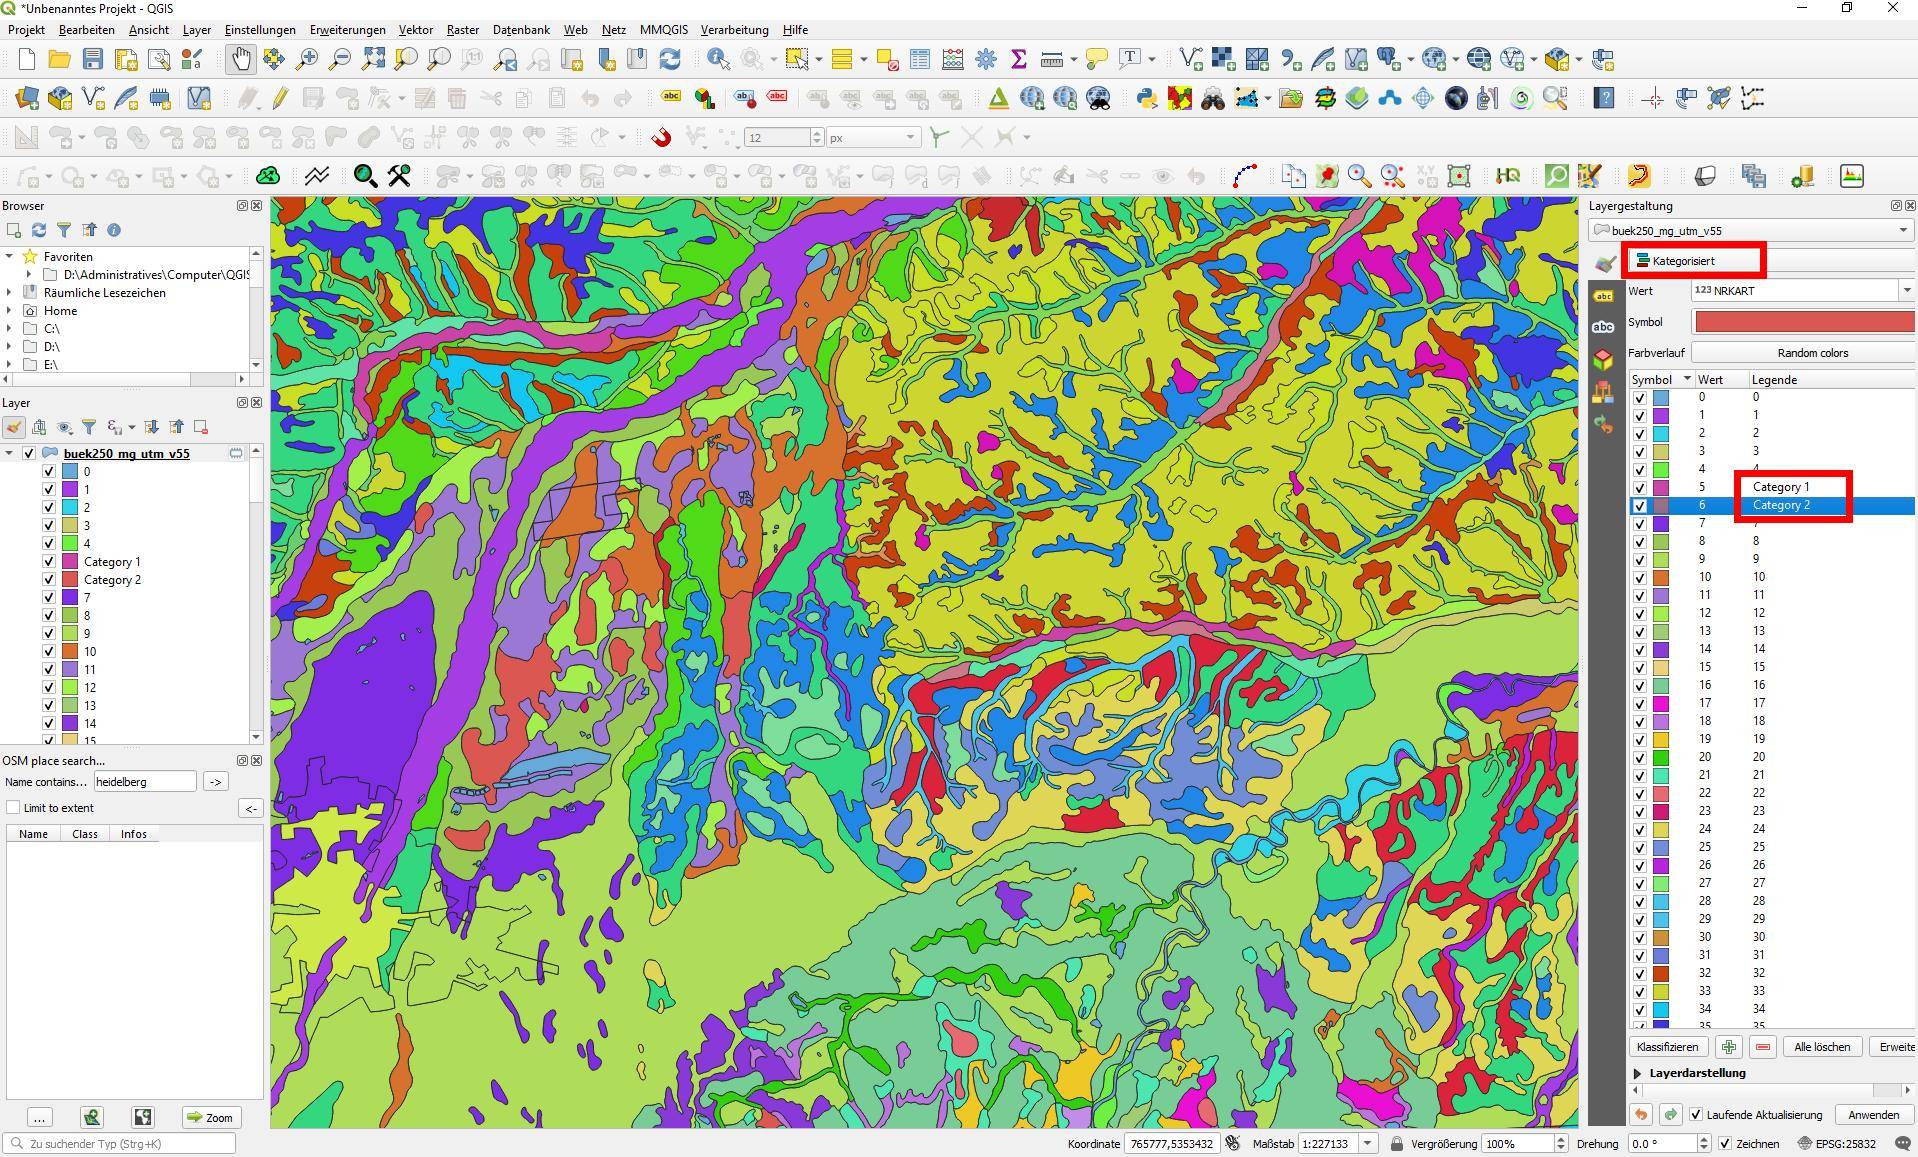The height and width of the screenshot is (1157, 1918).
Task: Open the help contents book icon
Action: pyautogui.click(x=1604, y=98)
